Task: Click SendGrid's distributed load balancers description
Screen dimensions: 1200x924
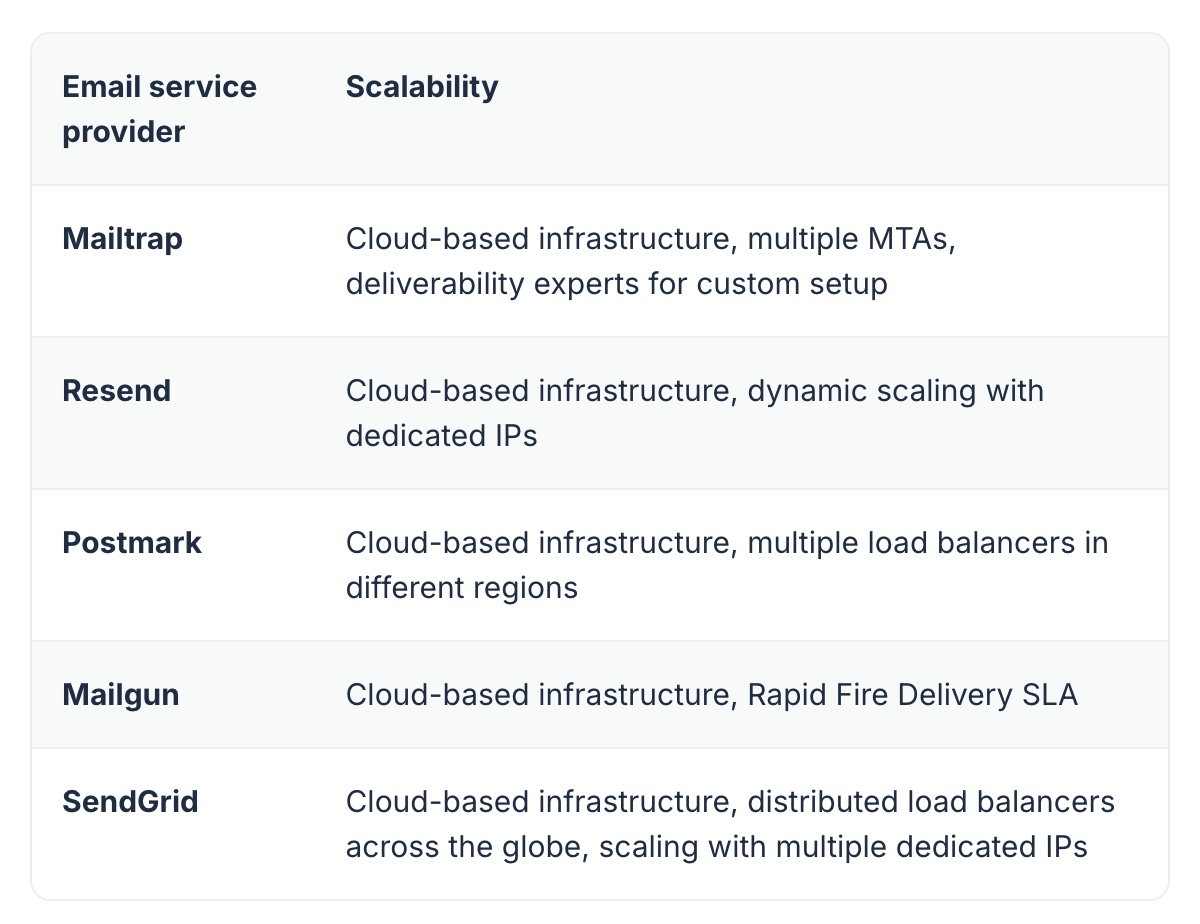Action: (x=730, y=824)
